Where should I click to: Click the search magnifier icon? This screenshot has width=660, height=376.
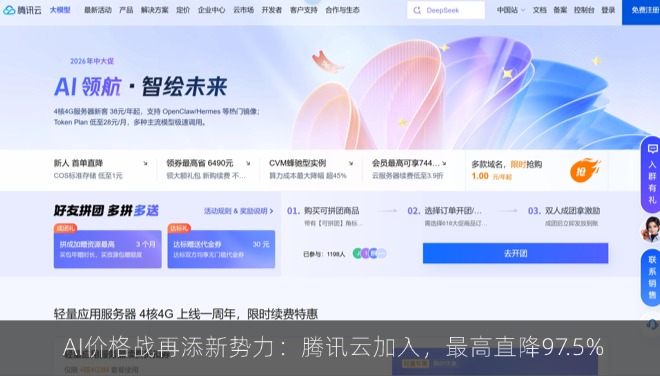417,10
